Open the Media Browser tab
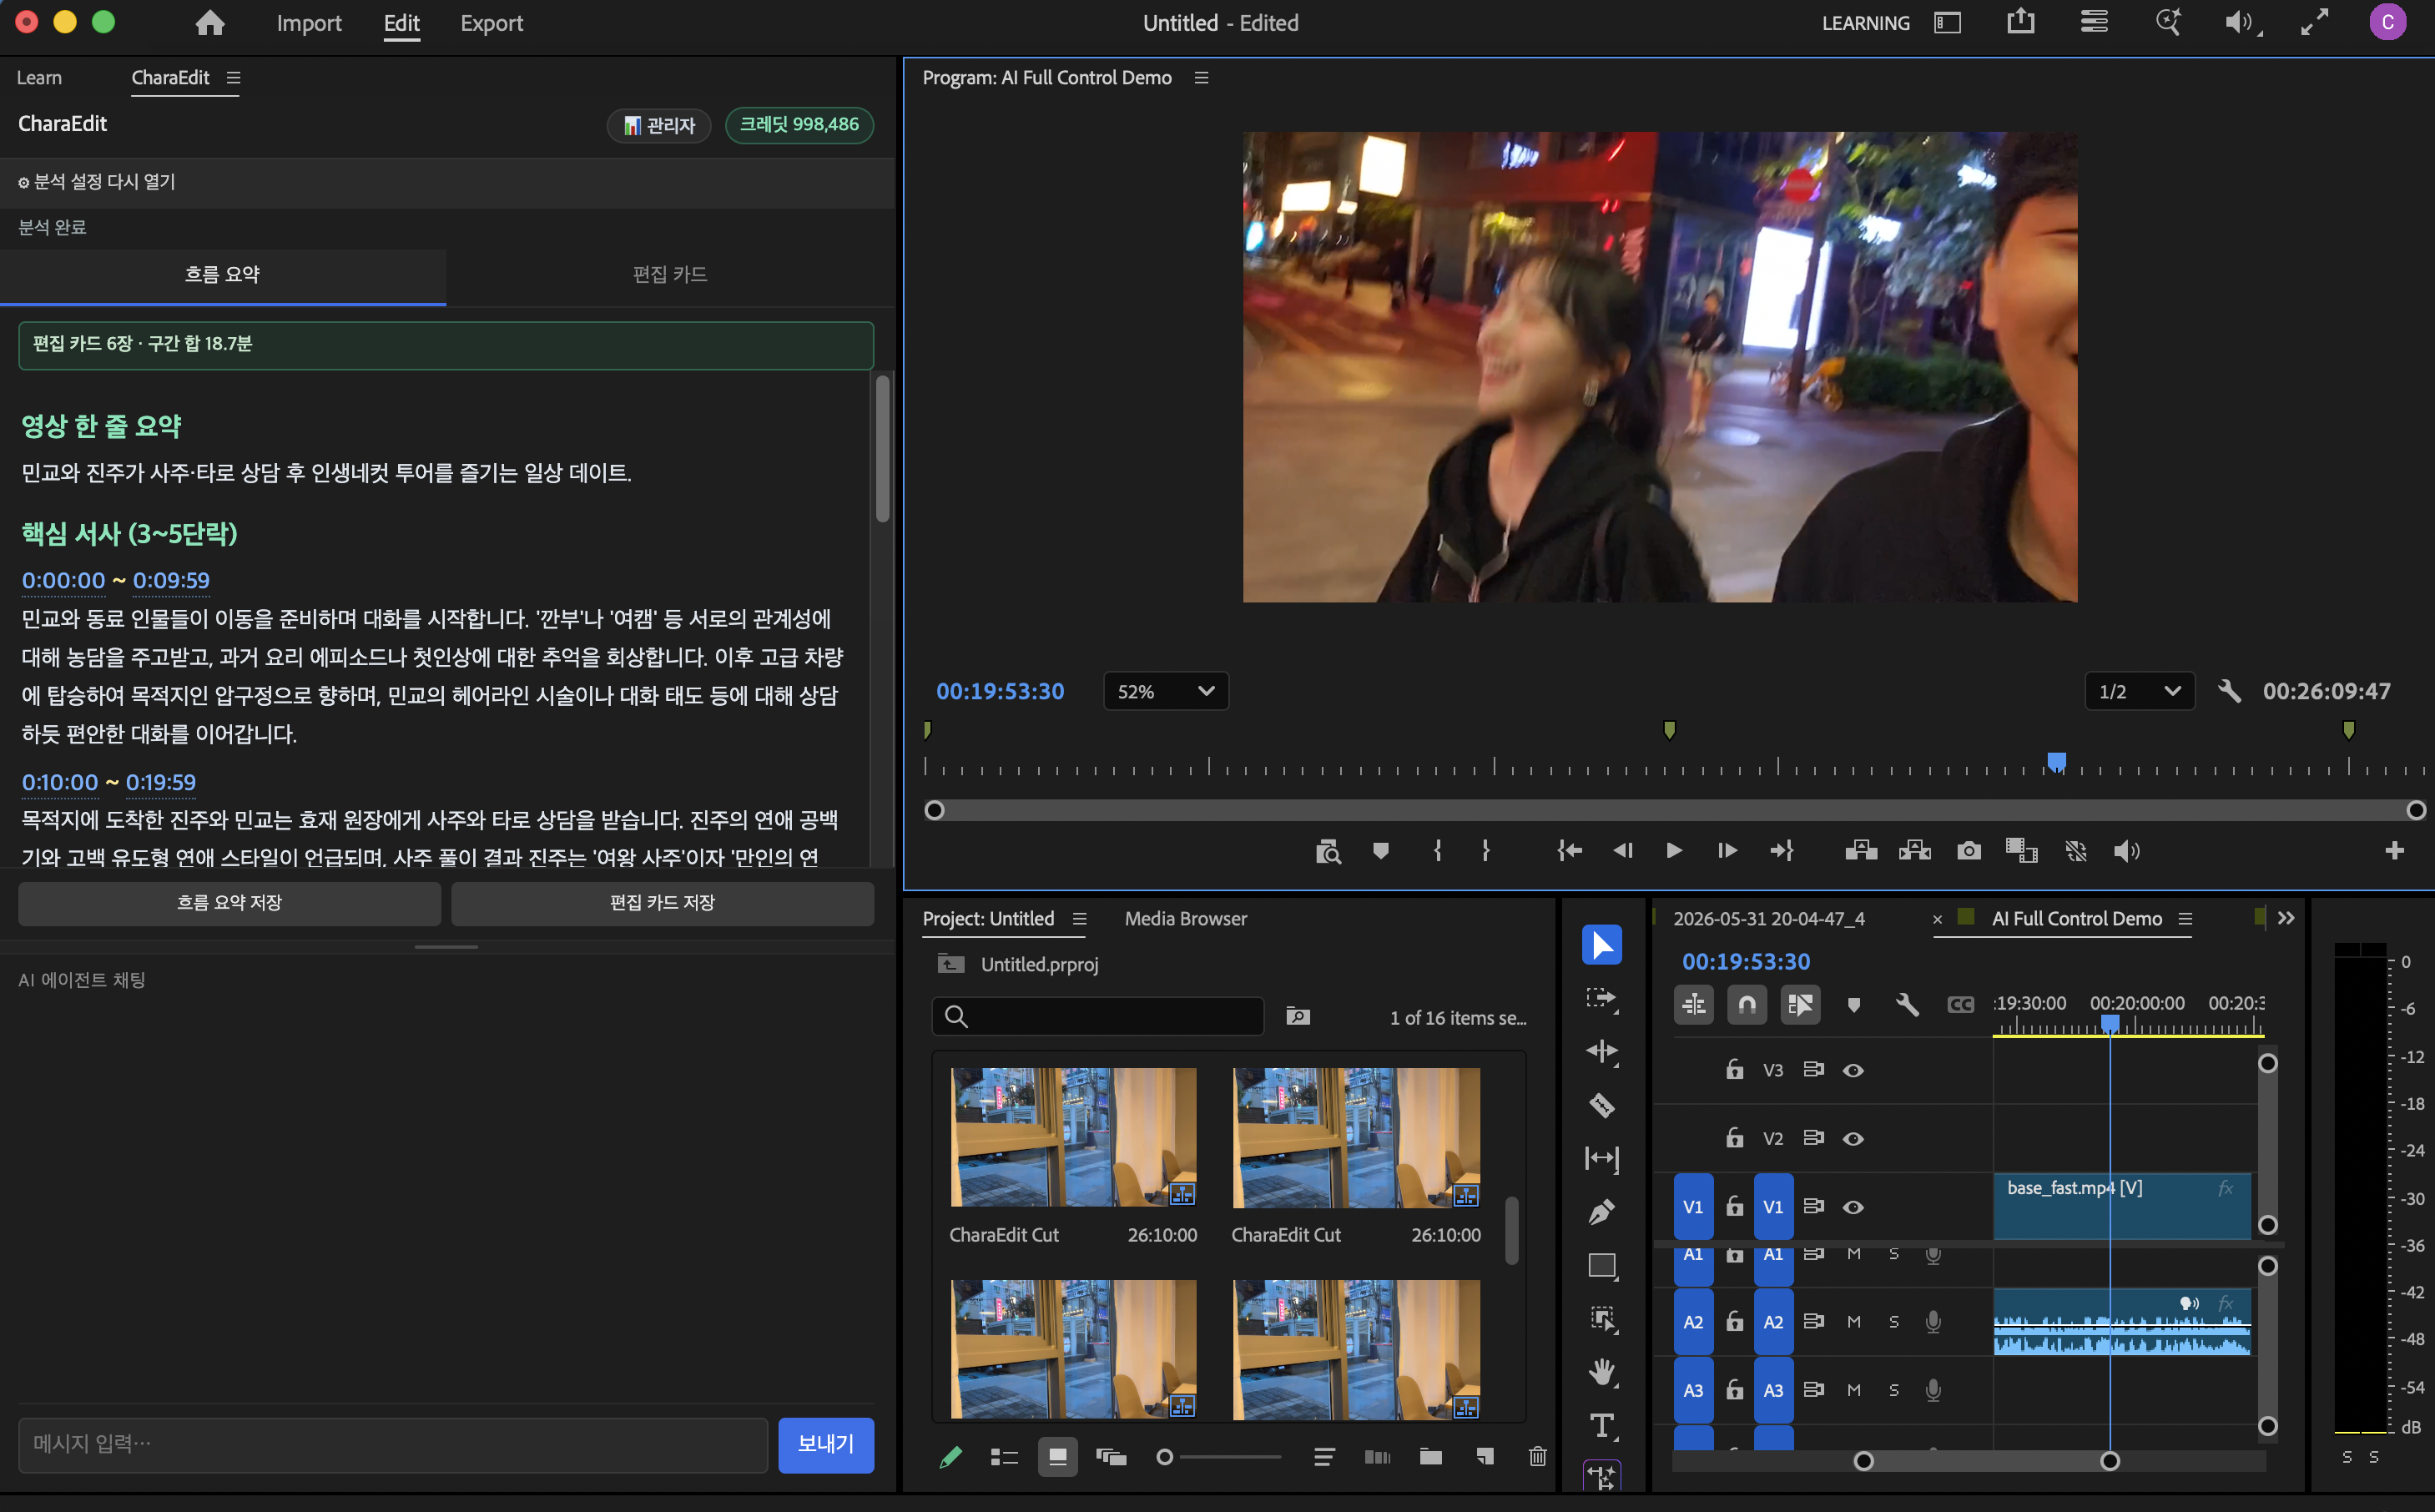 (x=1185, y=918)
